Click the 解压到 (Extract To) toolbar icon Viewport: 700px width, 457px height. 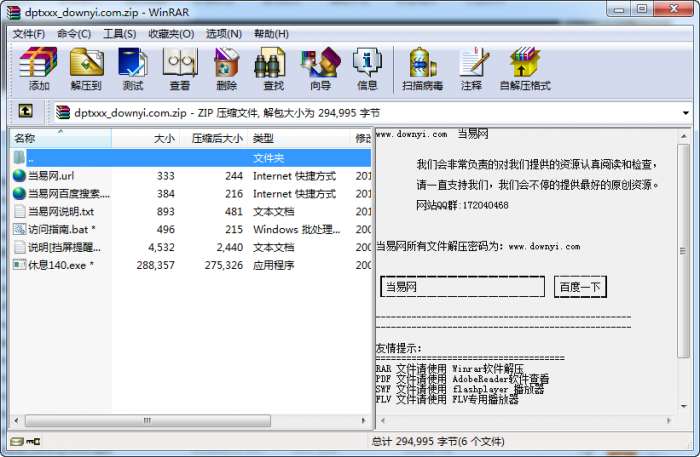[x=86, y=62]
